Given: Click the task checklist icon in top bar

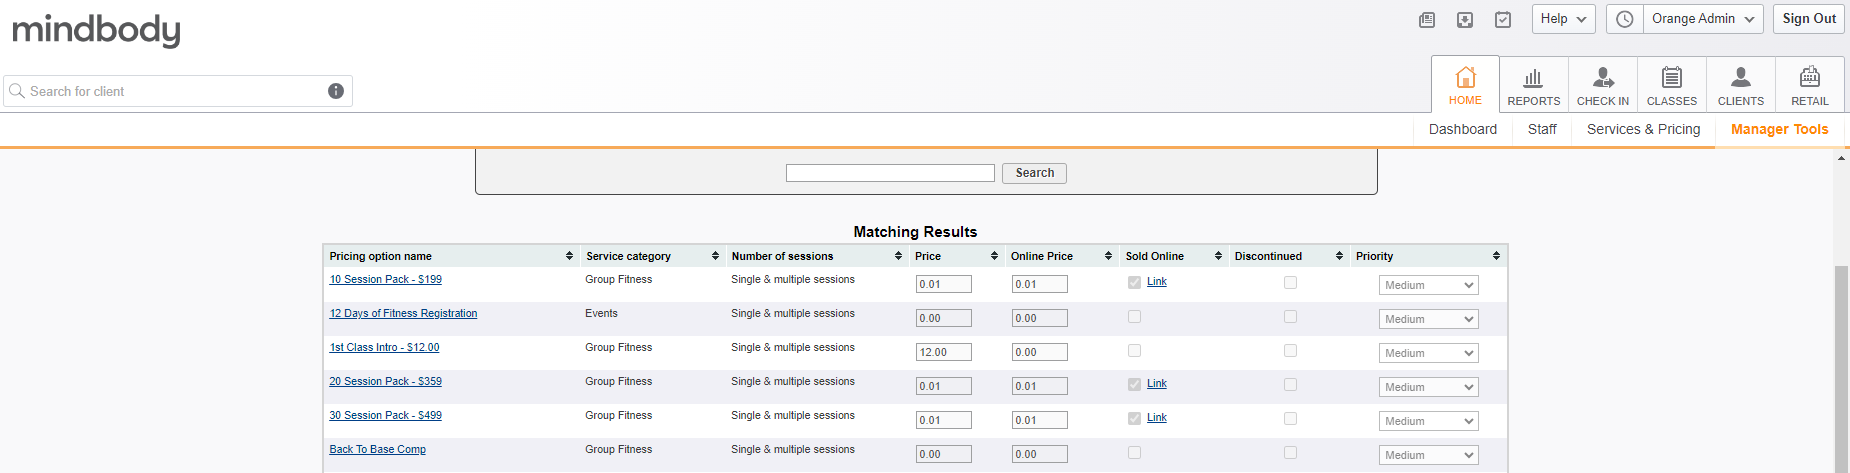Looking at the screenshot, I should pyautogui.click(x=1503, y=20).
